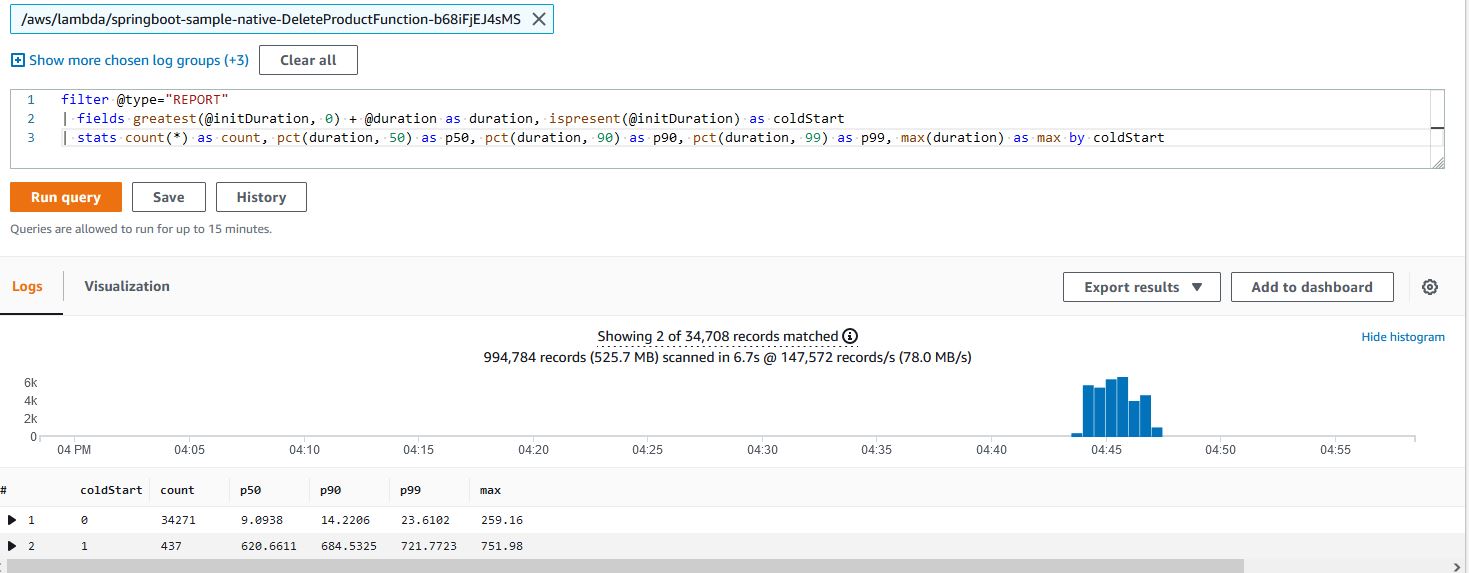Expand result row 1 with count 34271
This screenshot has width=1469, height=573.
(x=12, y=520)
